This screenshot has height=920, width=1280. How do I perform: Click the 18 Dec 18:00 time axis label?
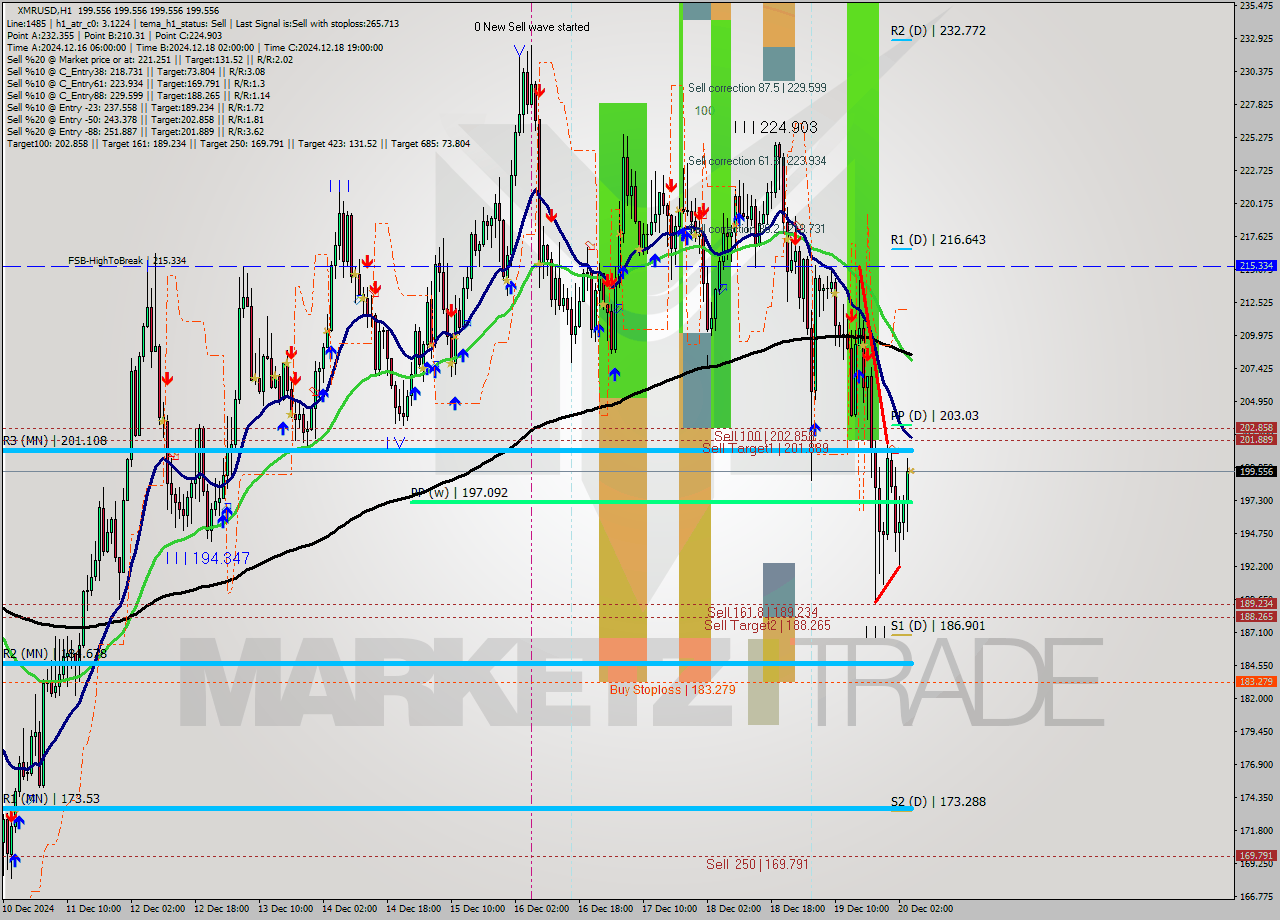click(x=797, y=909)
